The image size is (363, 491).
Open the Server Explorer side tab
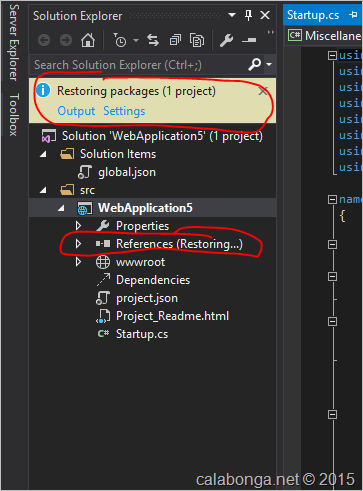pyautogui.click(x=14, y=42)
